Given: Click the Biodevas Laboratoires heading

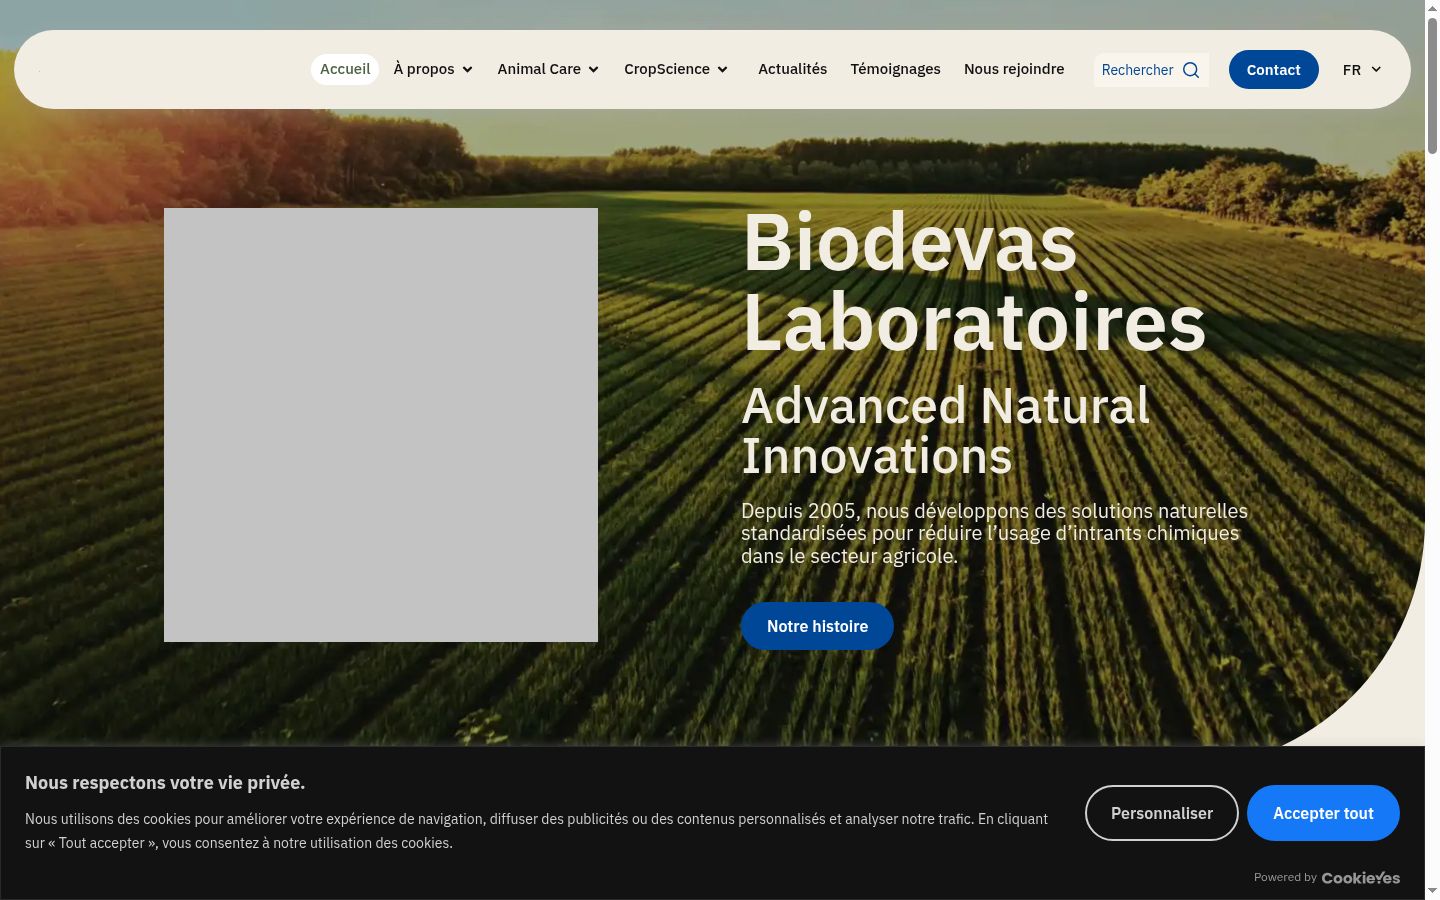Looking at the screenshot, I should click(x=974, y=282).
